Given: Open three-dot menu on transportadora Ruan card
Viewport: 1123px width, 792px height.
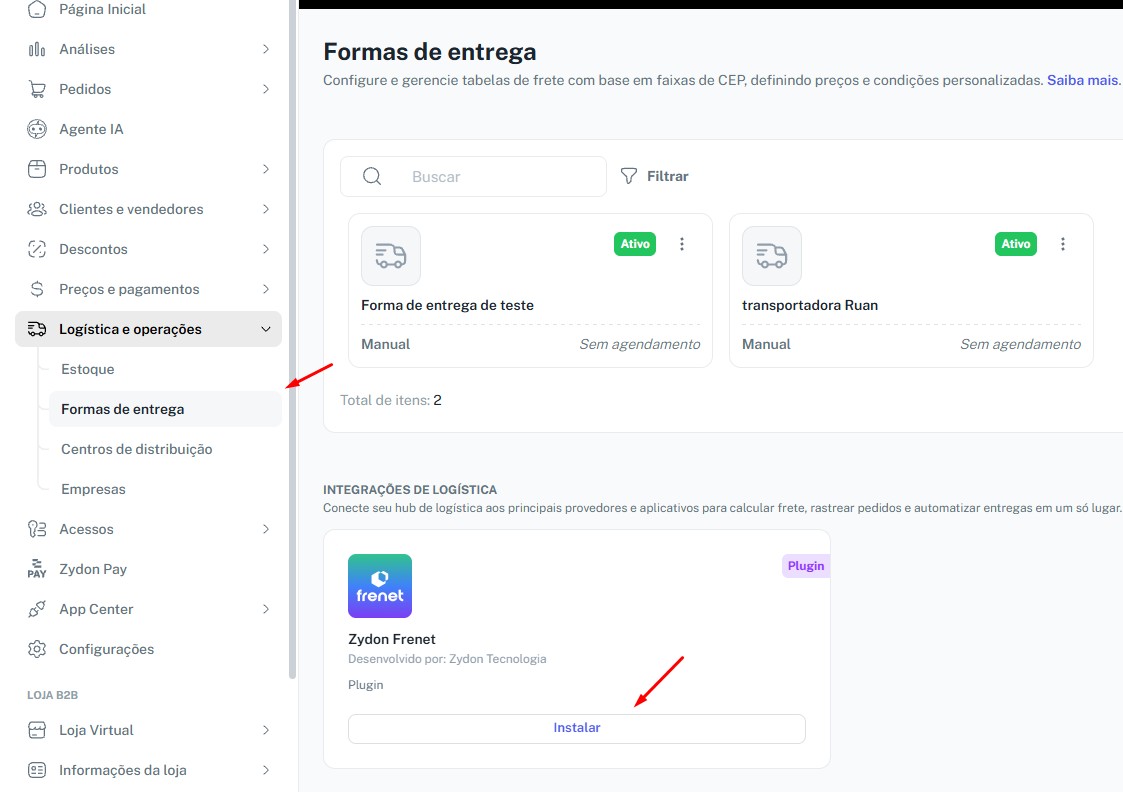Looking at the screenshot, I should click(x=1063, y=244).
